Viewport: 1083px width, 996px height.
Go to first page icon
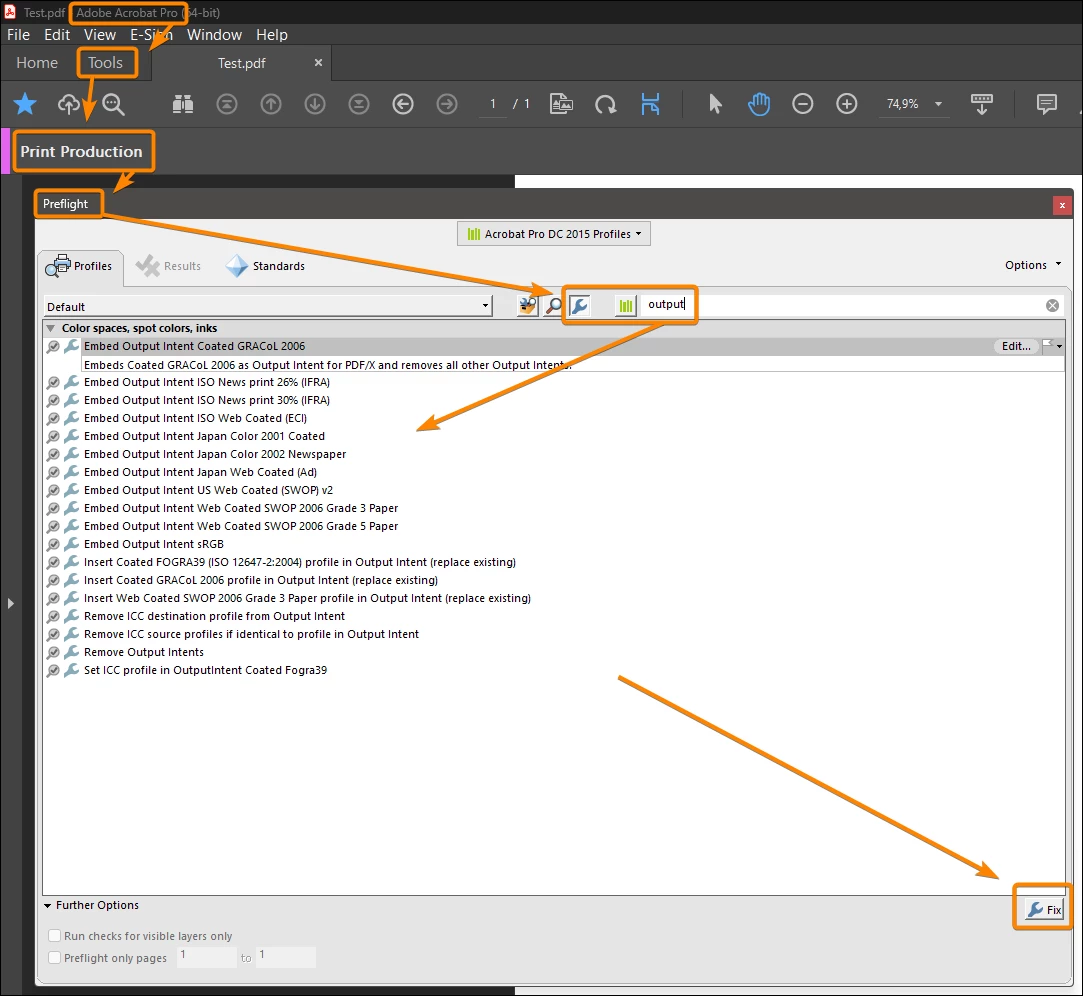(x=227, y=104)
